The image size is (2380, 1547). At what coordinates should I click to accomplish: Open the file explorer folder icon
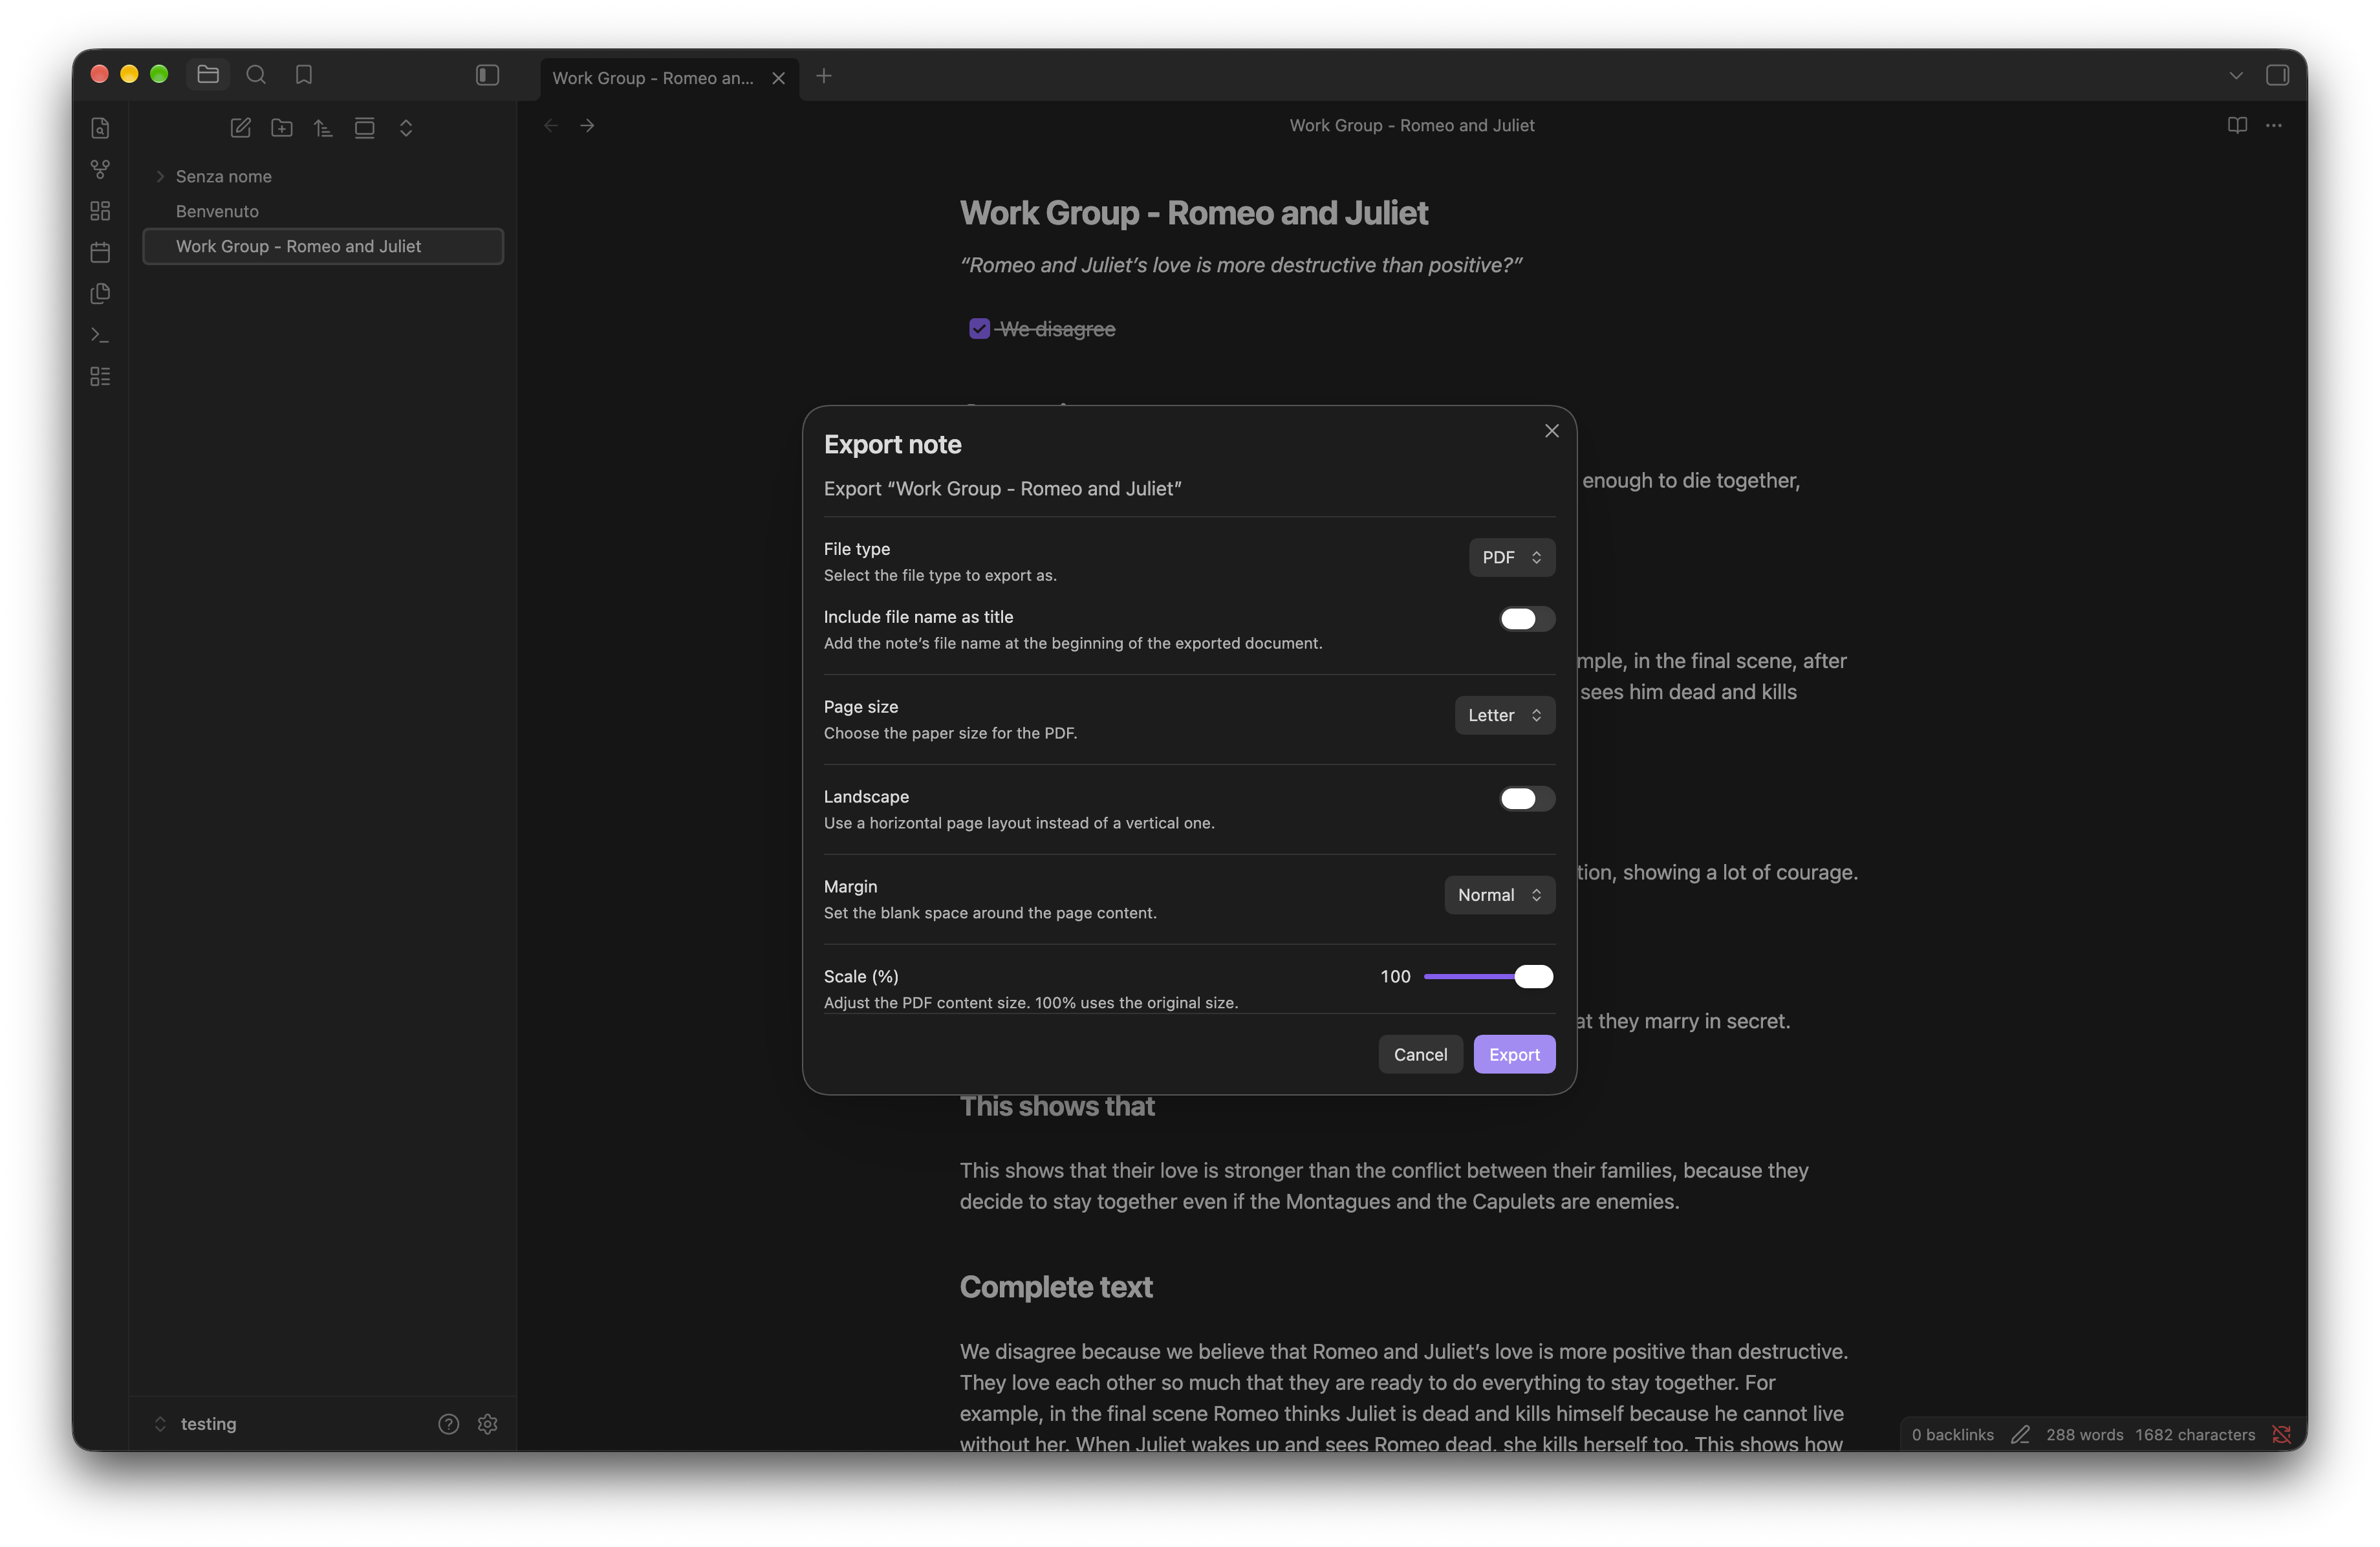[x=208, y=75]
